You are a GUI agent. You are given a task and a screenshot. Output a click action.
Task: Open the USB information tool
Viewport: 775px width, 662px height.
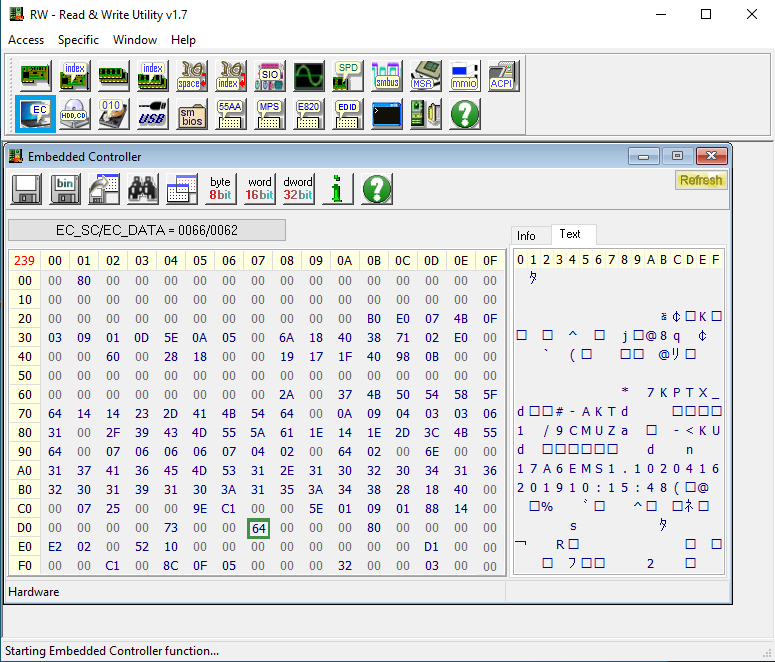point(153,114)
